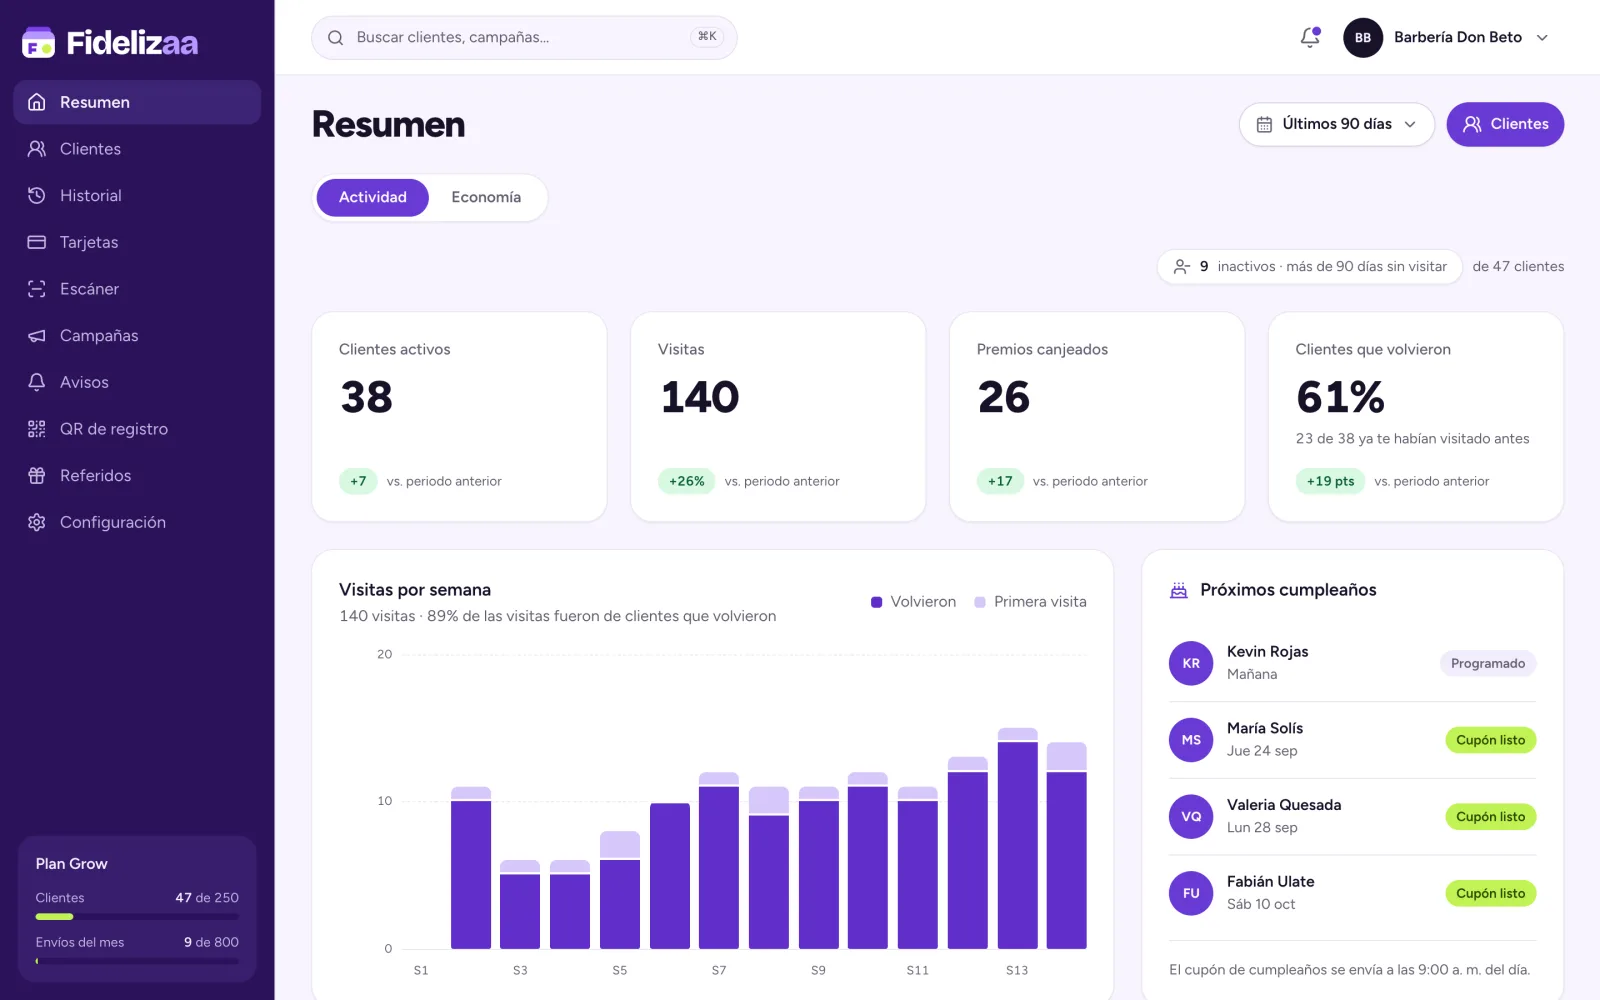Click the Envíos del mes progress bar

point(137,961)
